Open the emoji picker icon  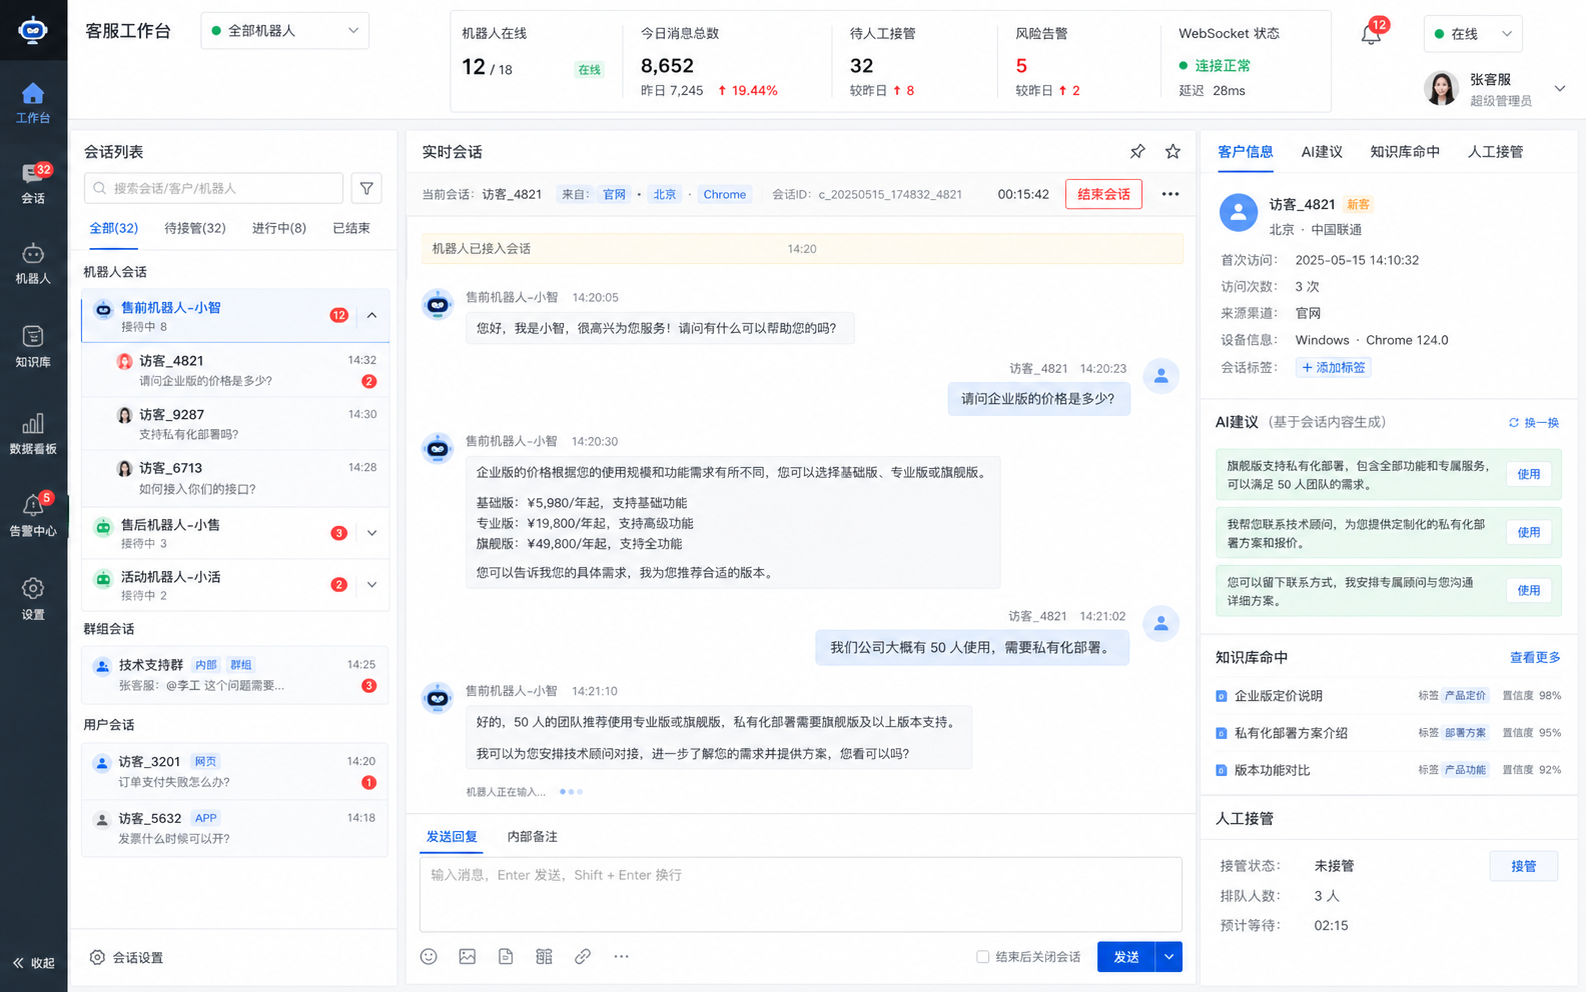click(429, 957)
